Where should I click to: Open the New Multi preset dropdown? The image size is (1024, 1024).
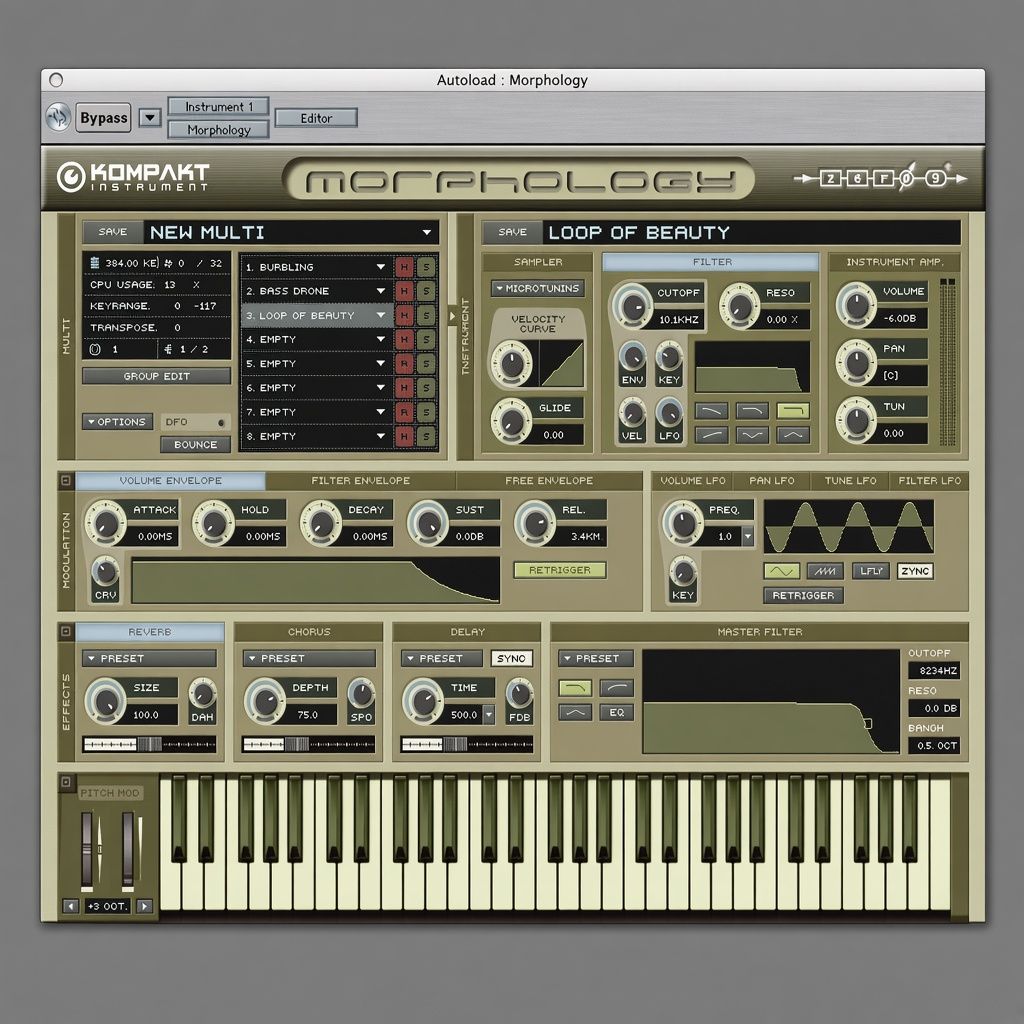tap(426, 232)
